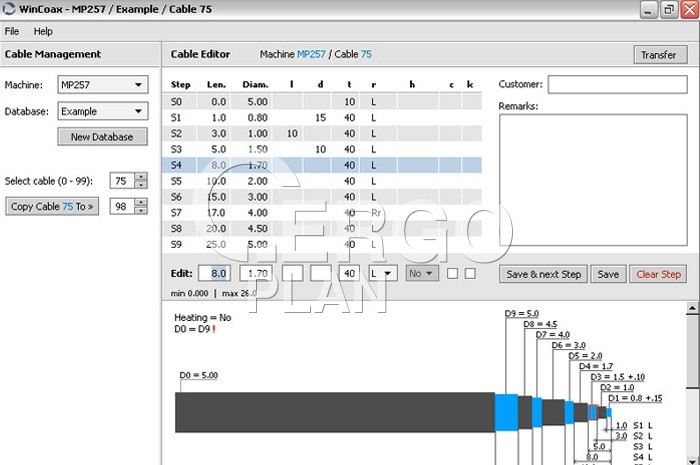Screen dimensions: 700x465
Task: Click the Step column header
Action: [180, 84]
